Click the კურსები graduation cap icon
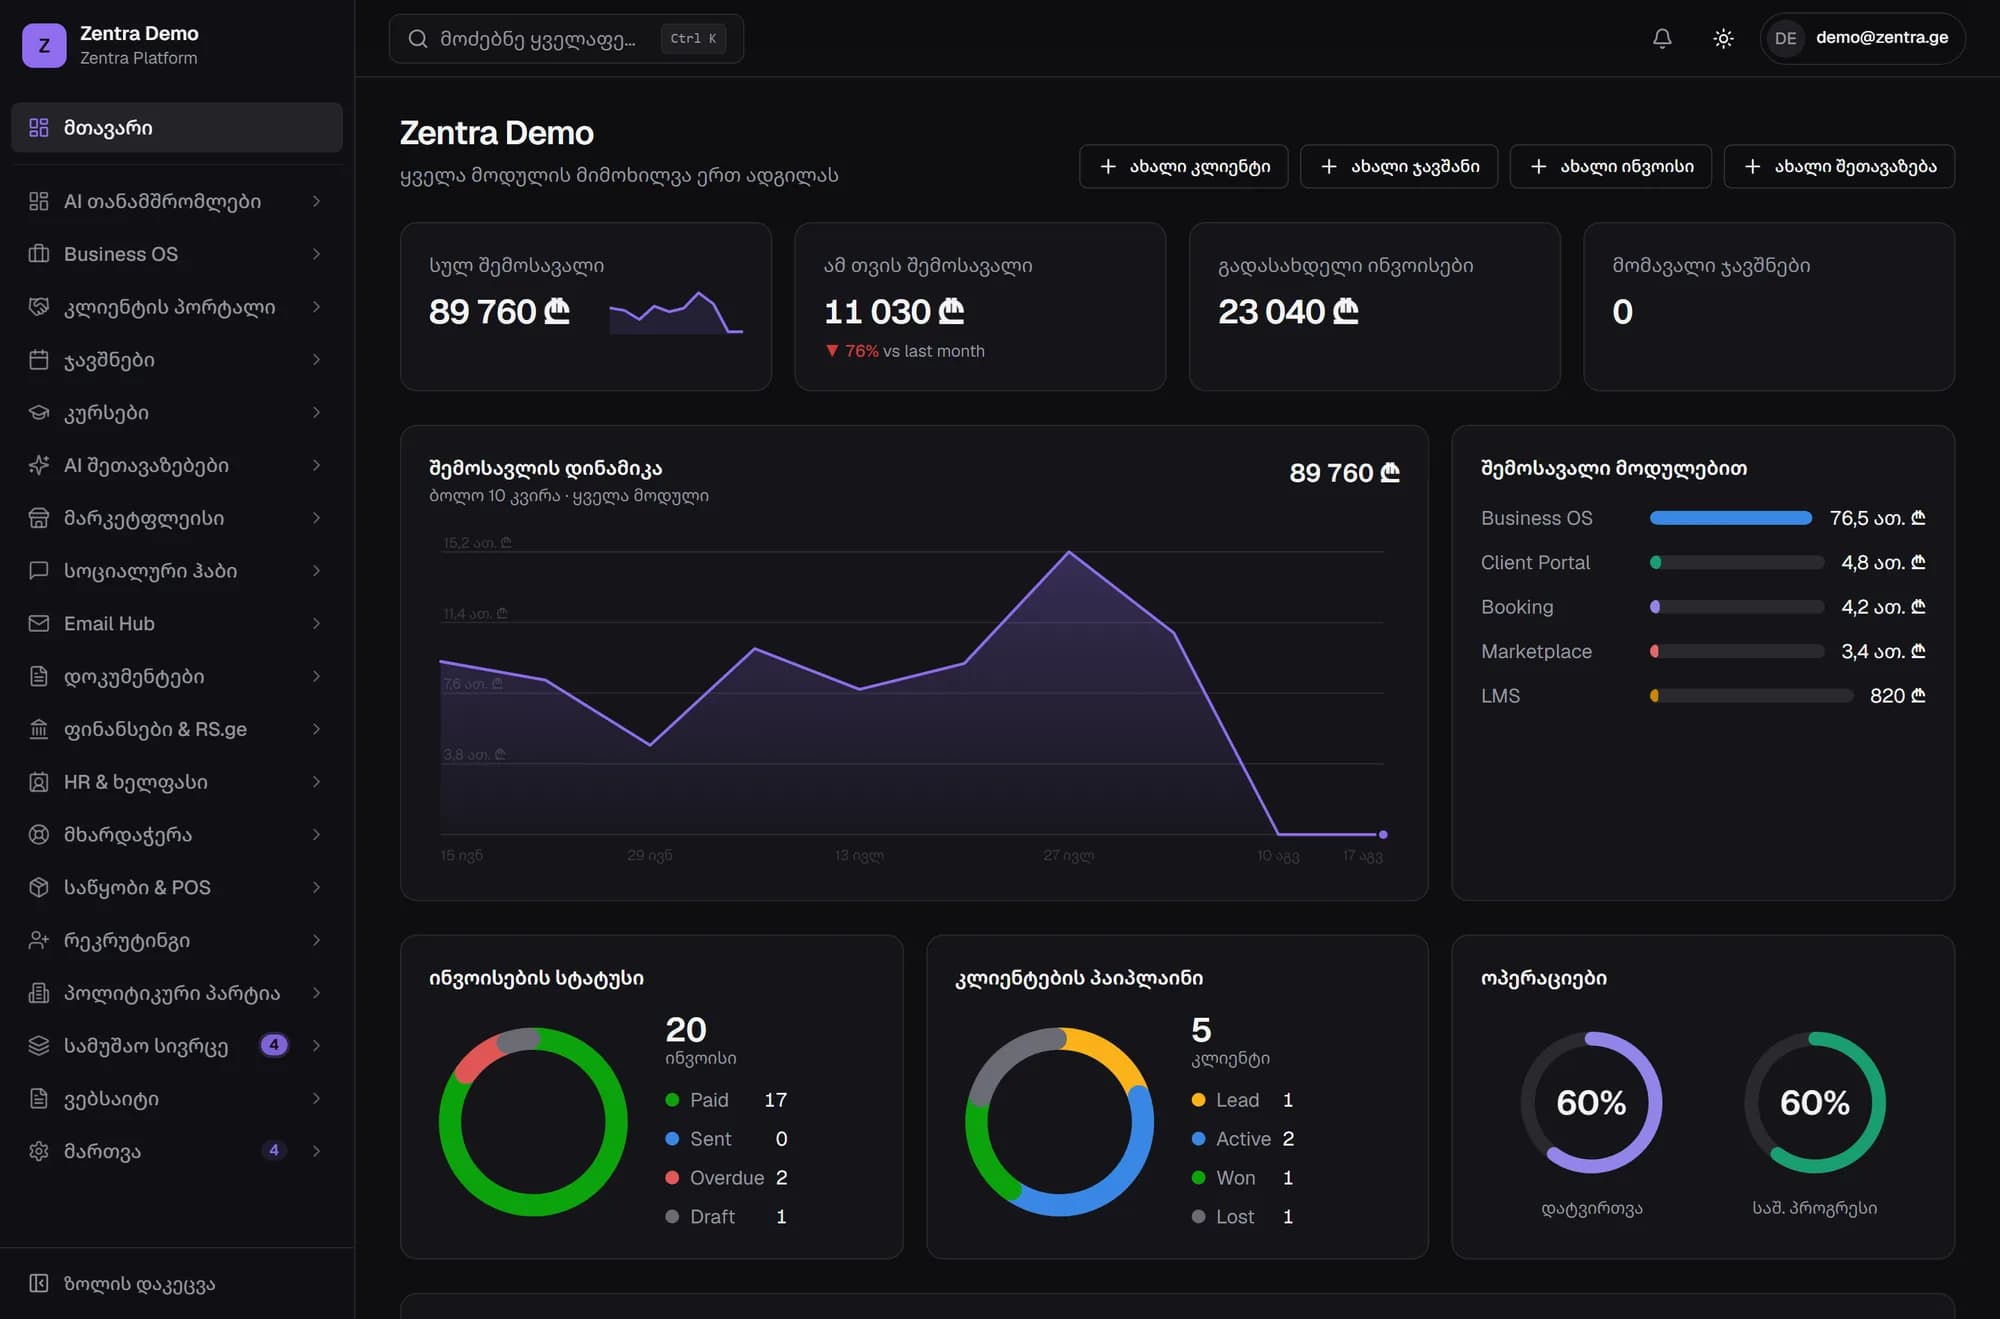The width and height of the screenshot is (2000, 1319). pos(39,412)
